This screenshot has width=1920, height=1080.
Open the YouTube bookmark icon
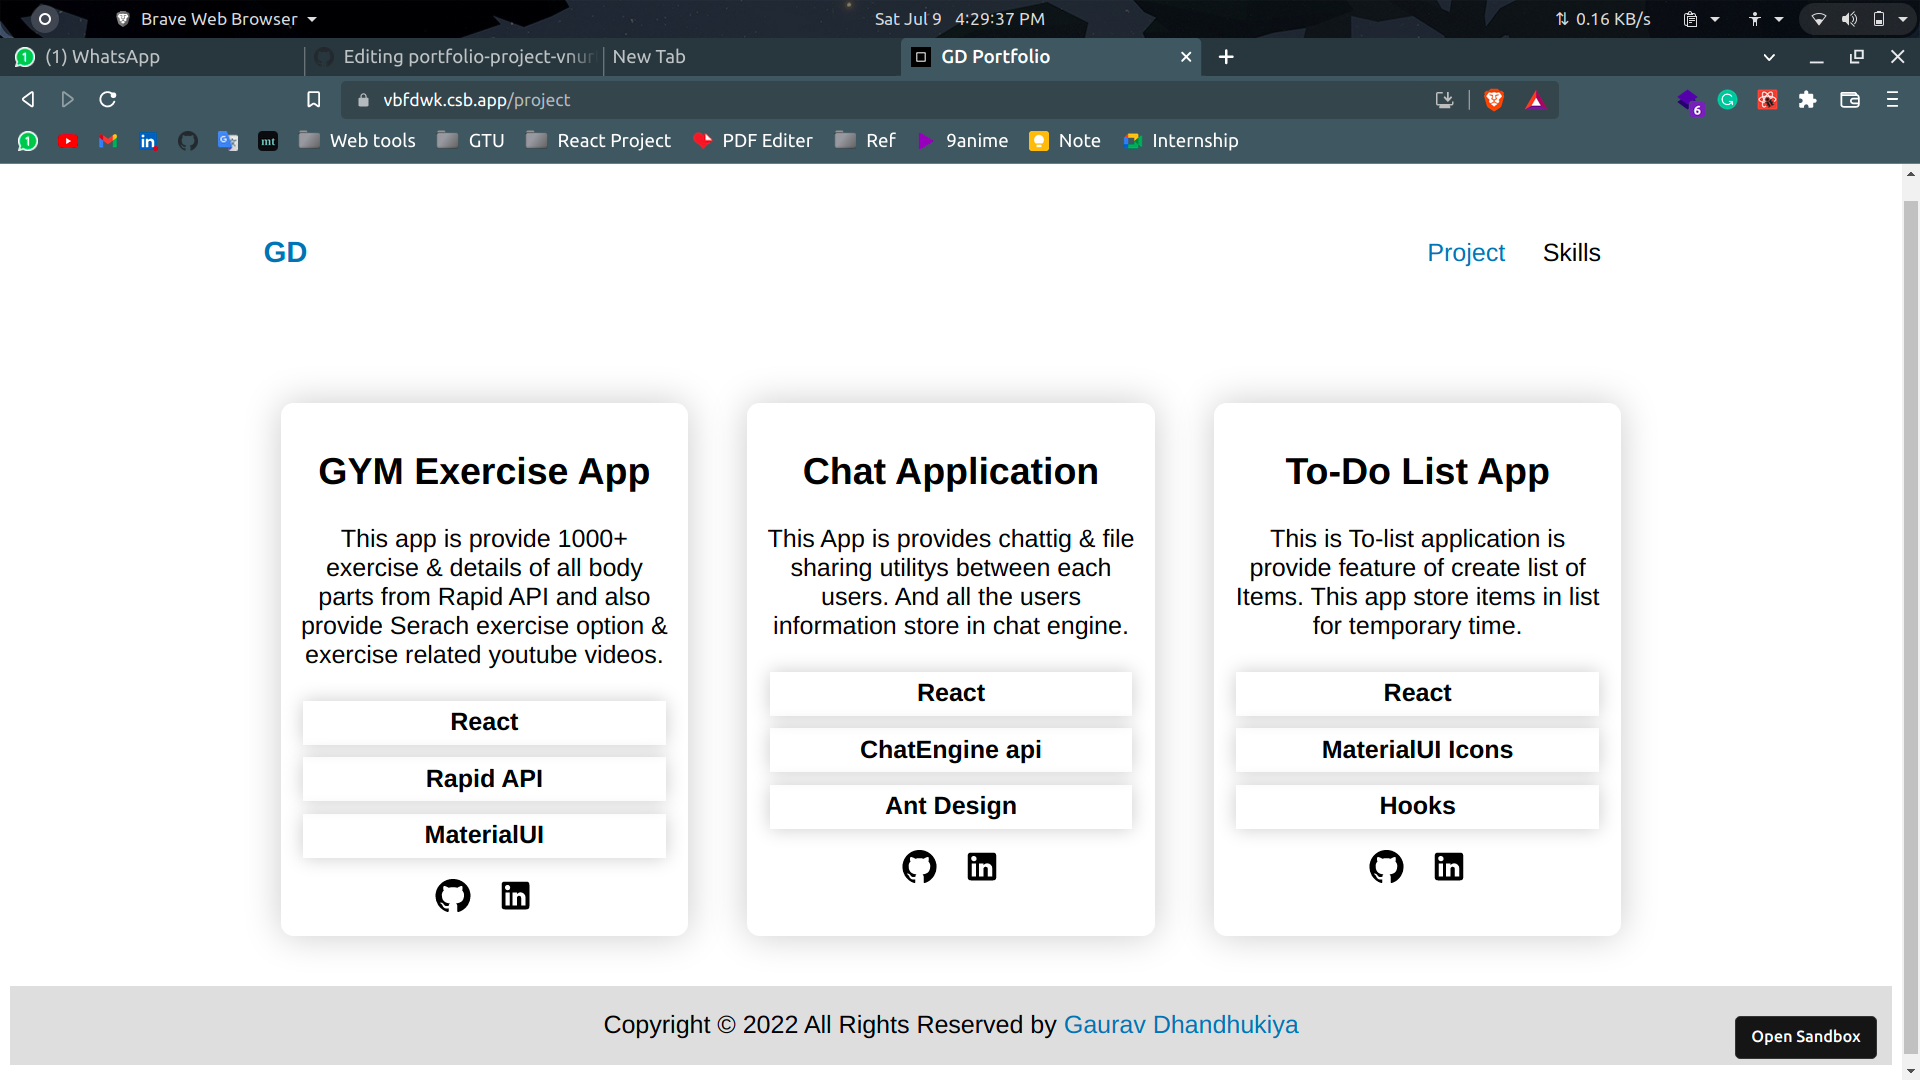tap(68, 141)
